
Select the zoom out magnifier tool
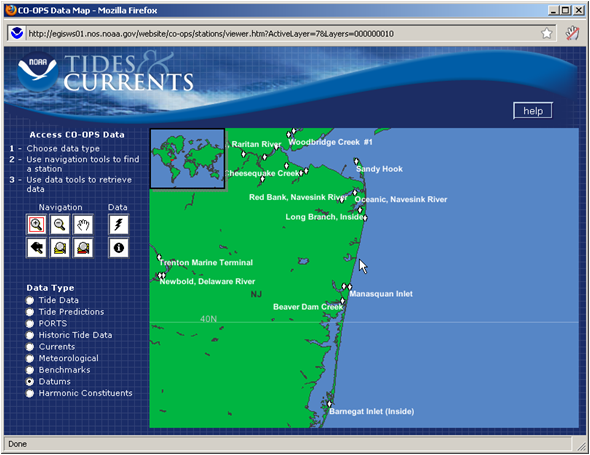pyautogui.click(x=59, y=225)
